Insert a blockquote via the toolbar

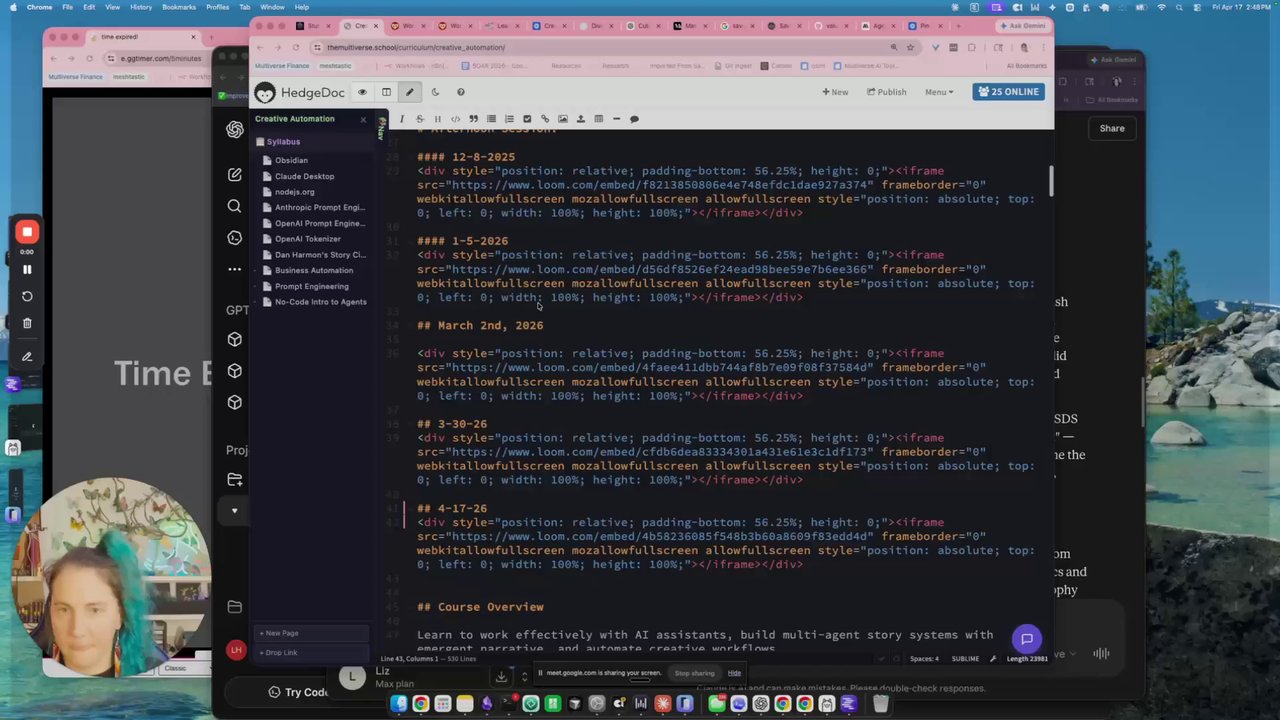[473, 119]
